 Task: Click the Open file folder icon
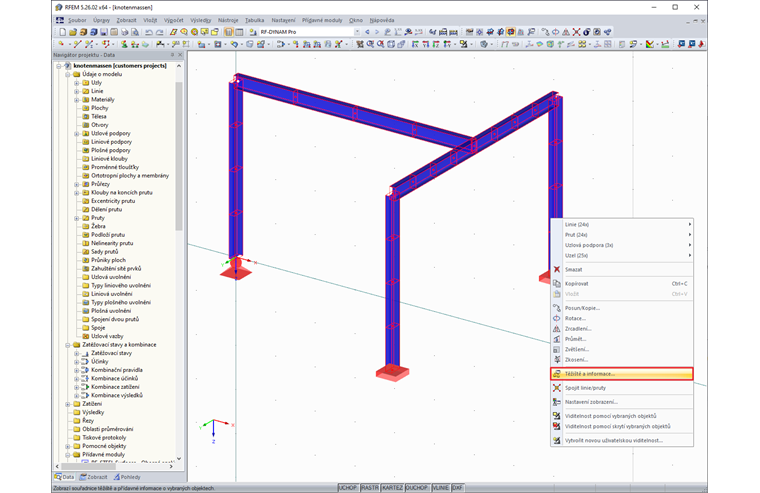point(73,32)
